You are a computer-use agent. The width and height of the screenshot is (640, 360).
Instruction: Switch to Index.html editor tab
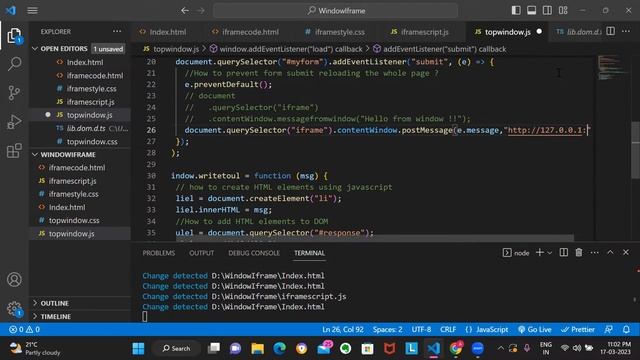pos(163,32)
